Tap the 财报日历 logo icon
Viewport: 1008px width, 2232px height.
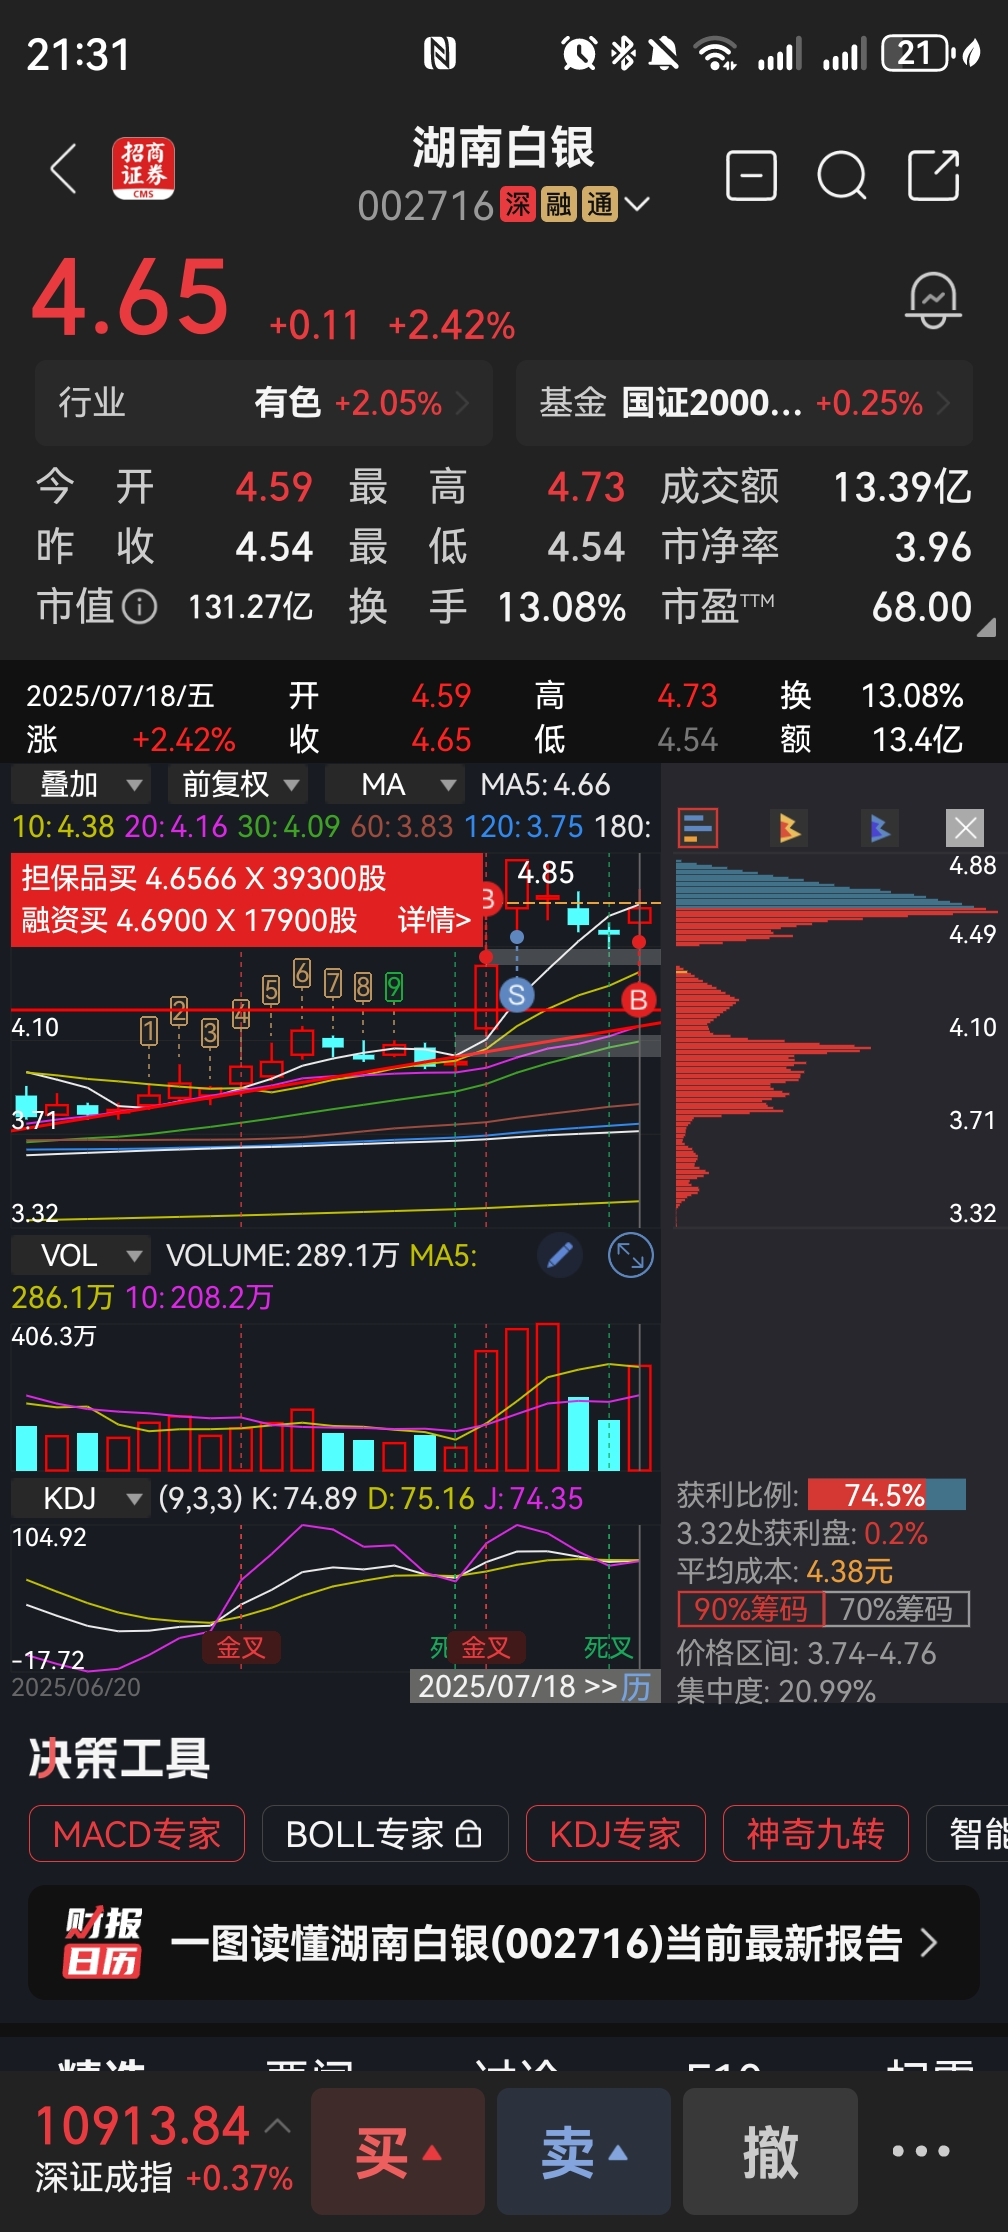click(103, 1943)
